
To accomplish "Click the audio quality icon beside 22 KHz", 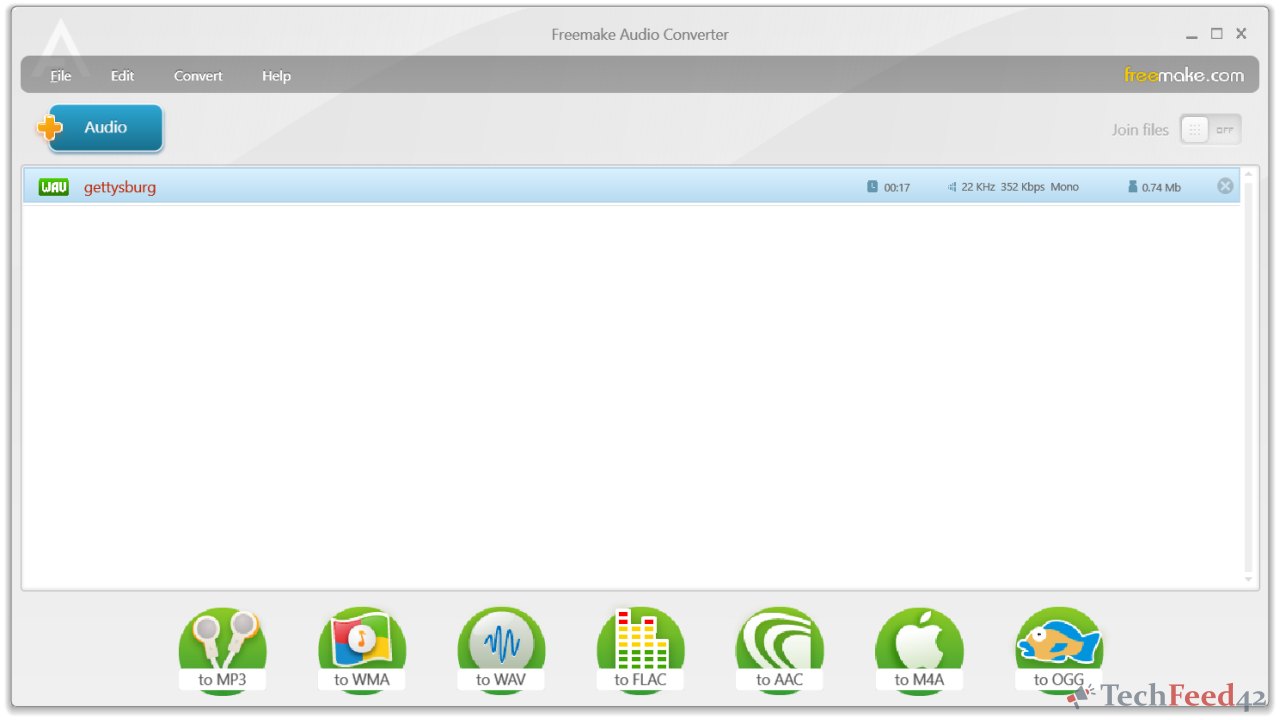I will coord(952,187).
